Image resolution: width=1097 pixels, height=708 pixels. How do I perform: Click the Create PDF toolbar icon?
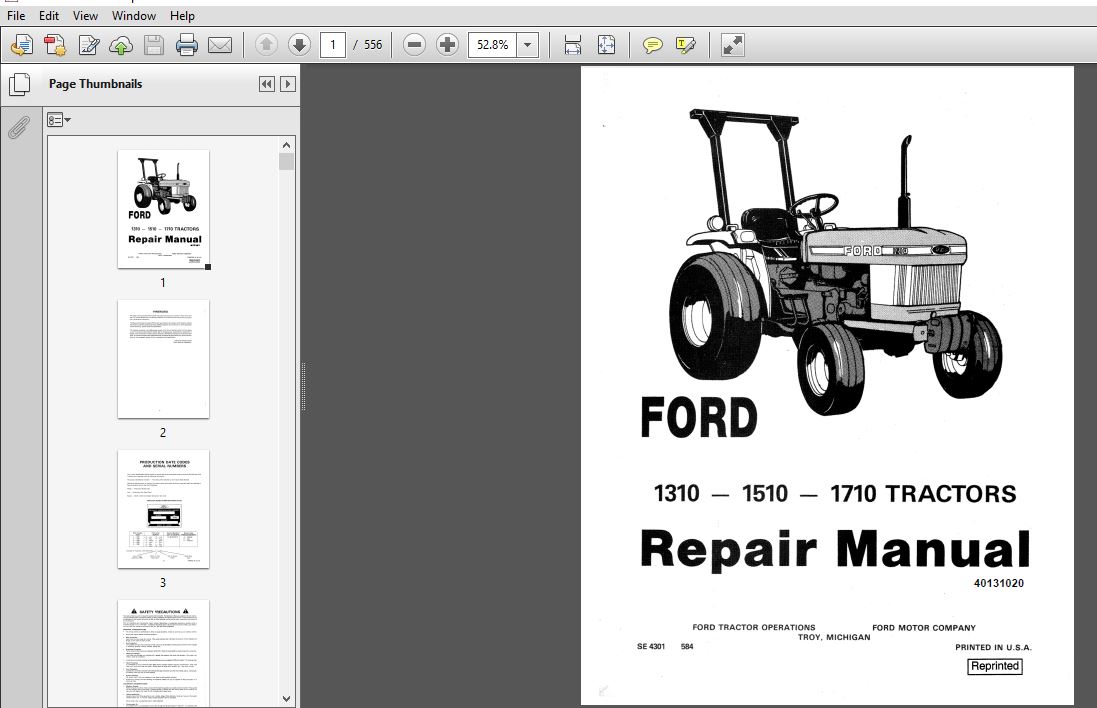coord(55,45)
